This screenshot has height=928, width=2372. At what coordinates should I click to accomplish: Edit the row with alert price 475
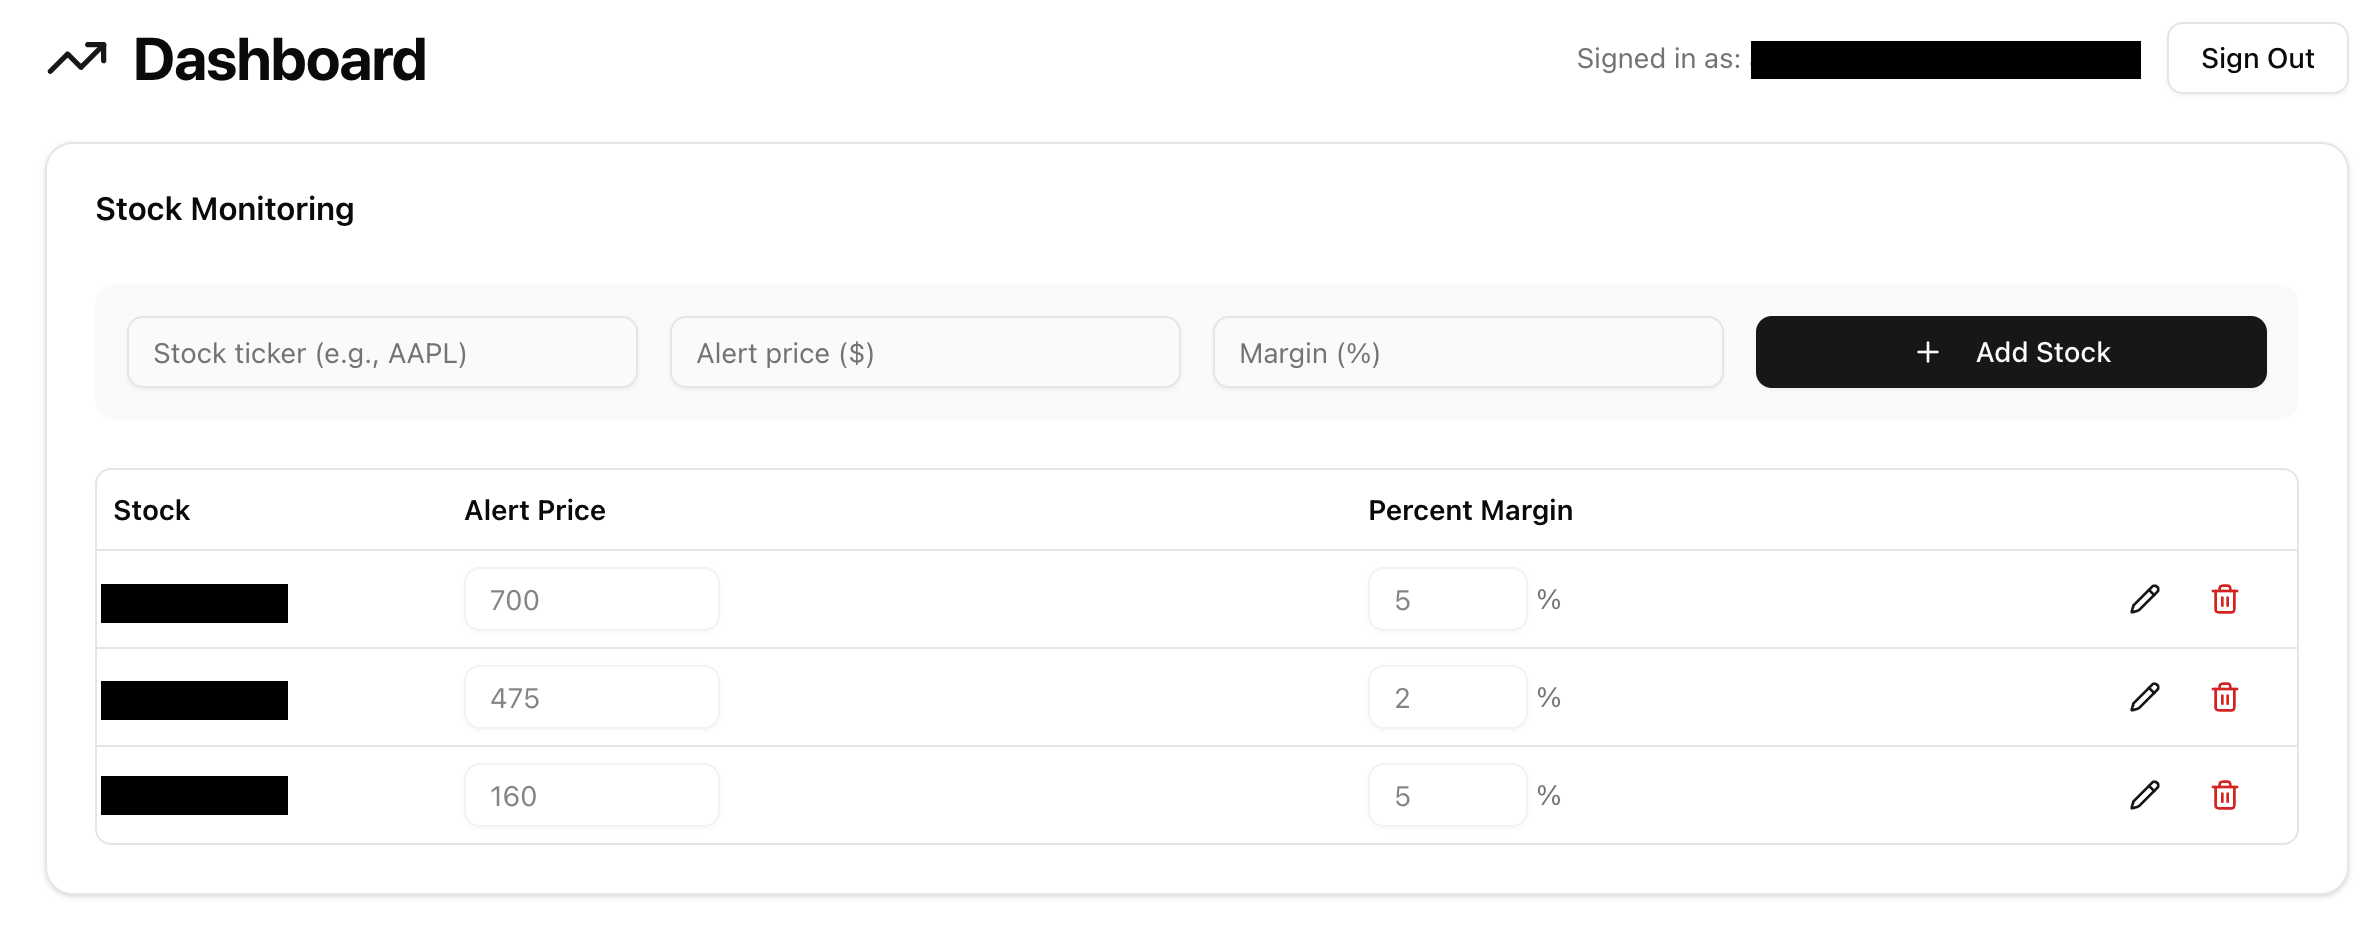[2145, 697]
